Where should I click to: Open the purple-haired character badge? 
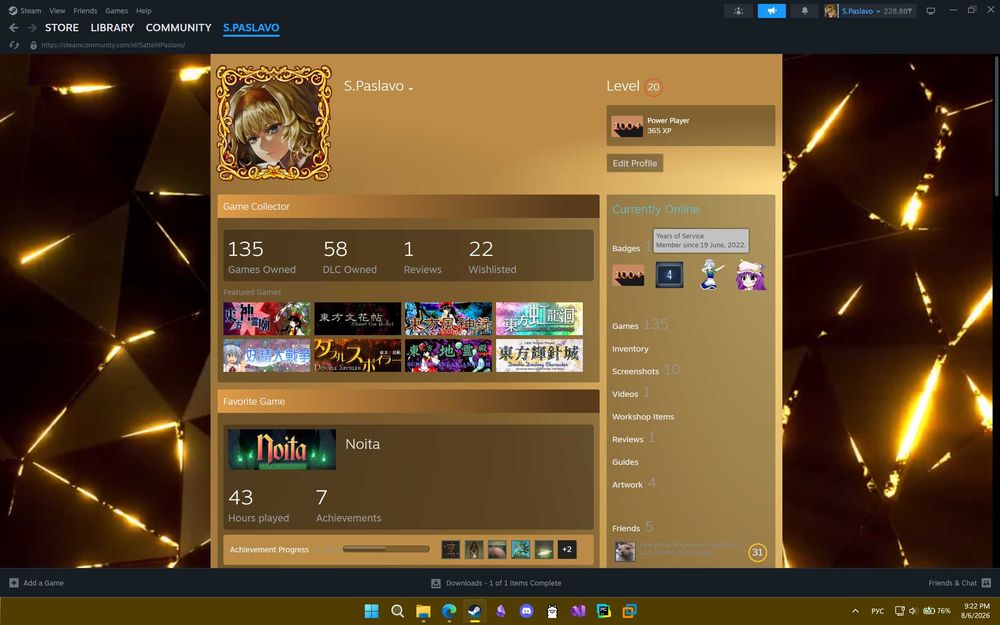coord(752,275)
